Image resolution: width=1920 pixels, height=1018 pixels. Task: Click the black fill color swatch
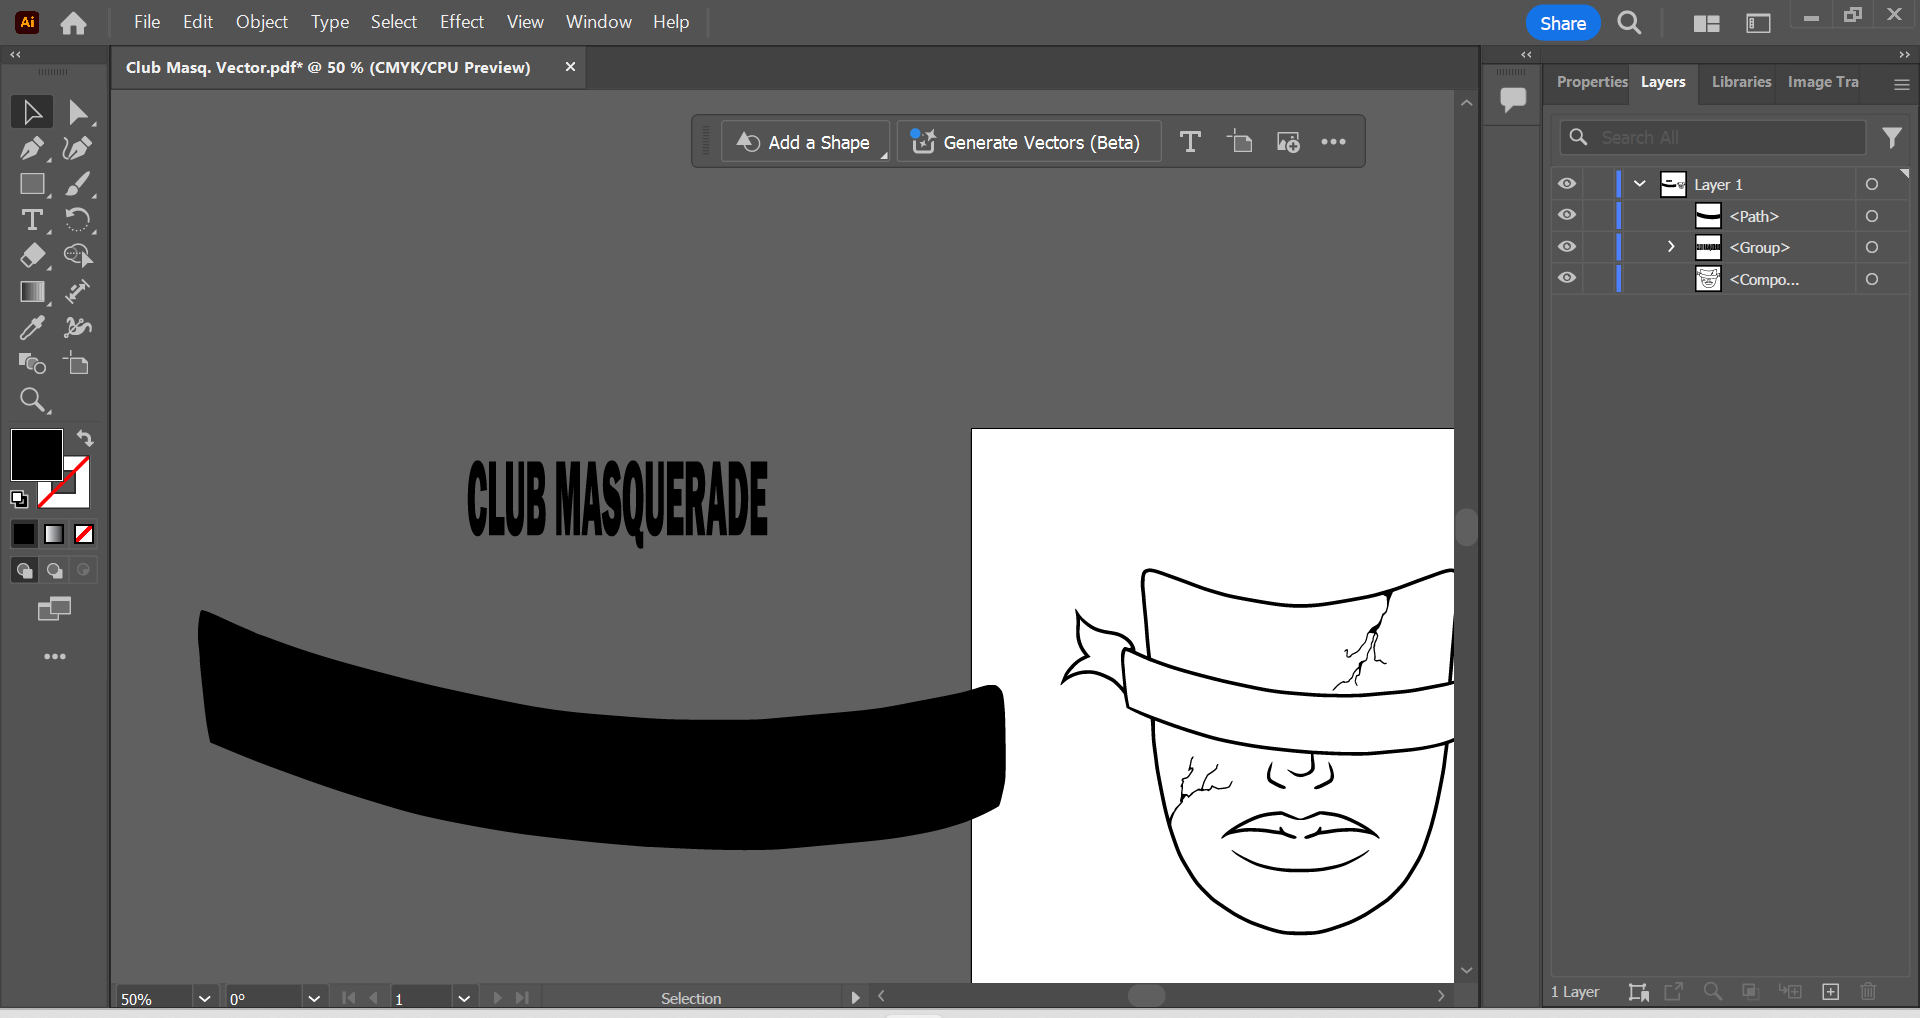pos(37,454)
